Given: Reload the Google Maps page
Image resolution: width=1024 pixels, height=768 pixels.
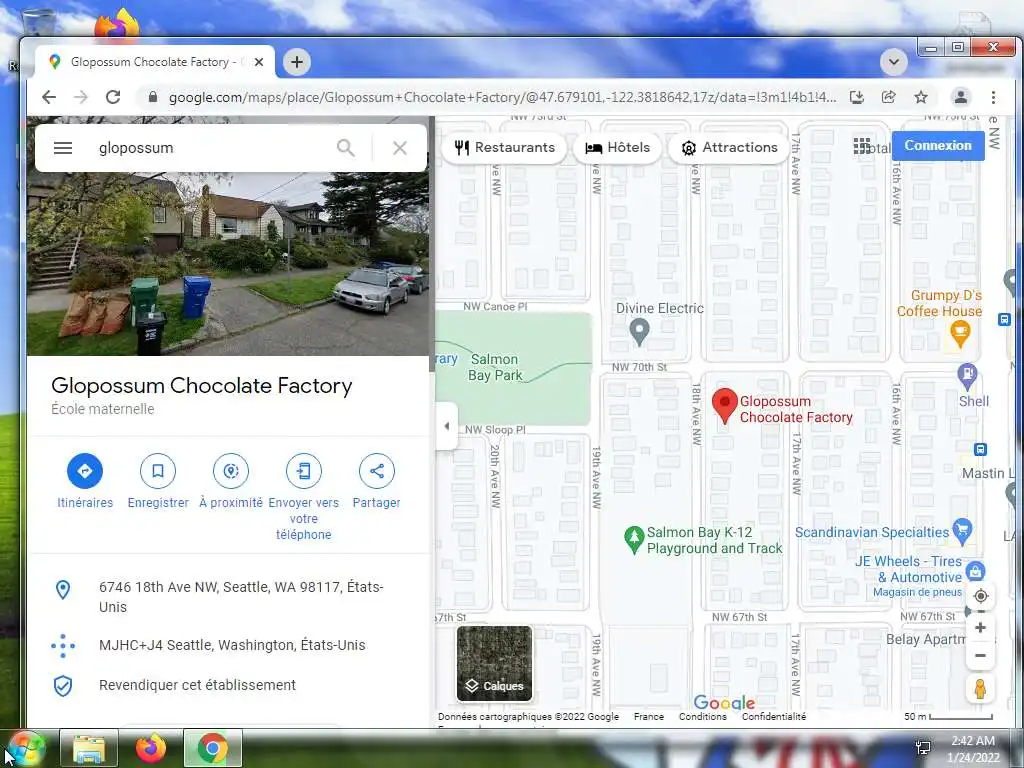Looking at the screenshot, I should point(113,97).
